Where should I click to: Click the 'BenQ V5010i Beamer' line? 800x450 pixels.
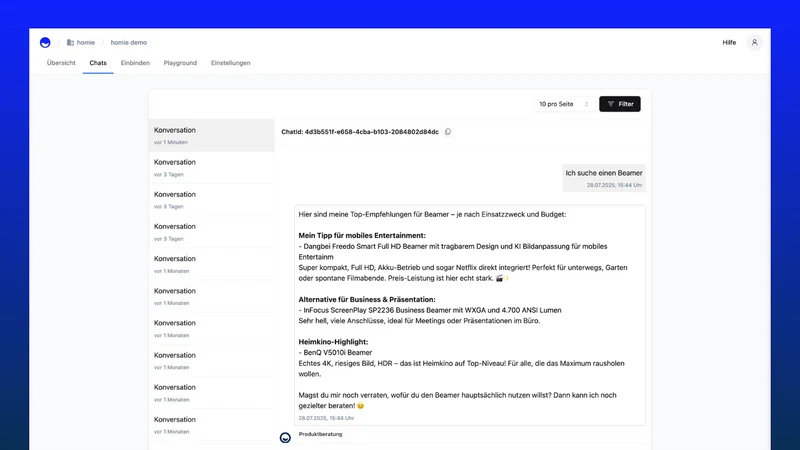335,353
